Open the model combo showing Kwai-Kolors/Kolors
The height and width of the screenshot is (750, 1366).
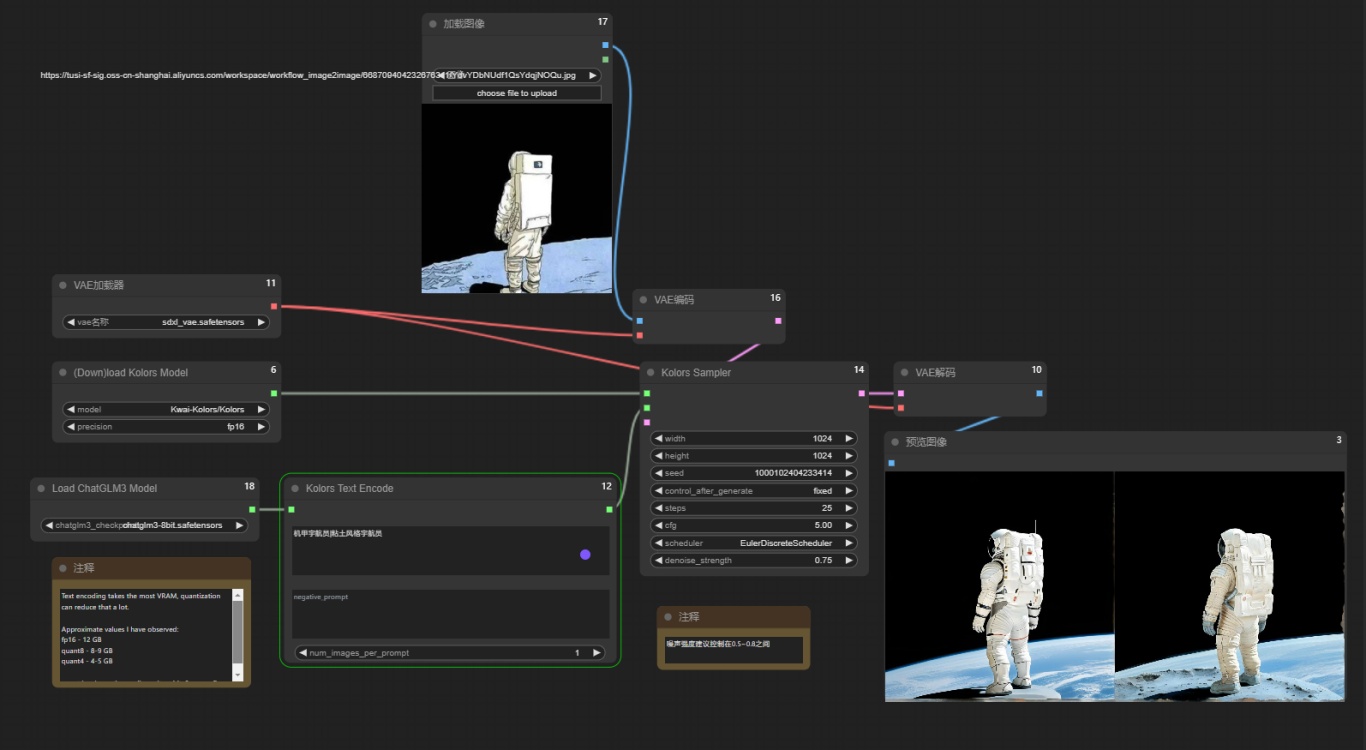coord(166,409)
